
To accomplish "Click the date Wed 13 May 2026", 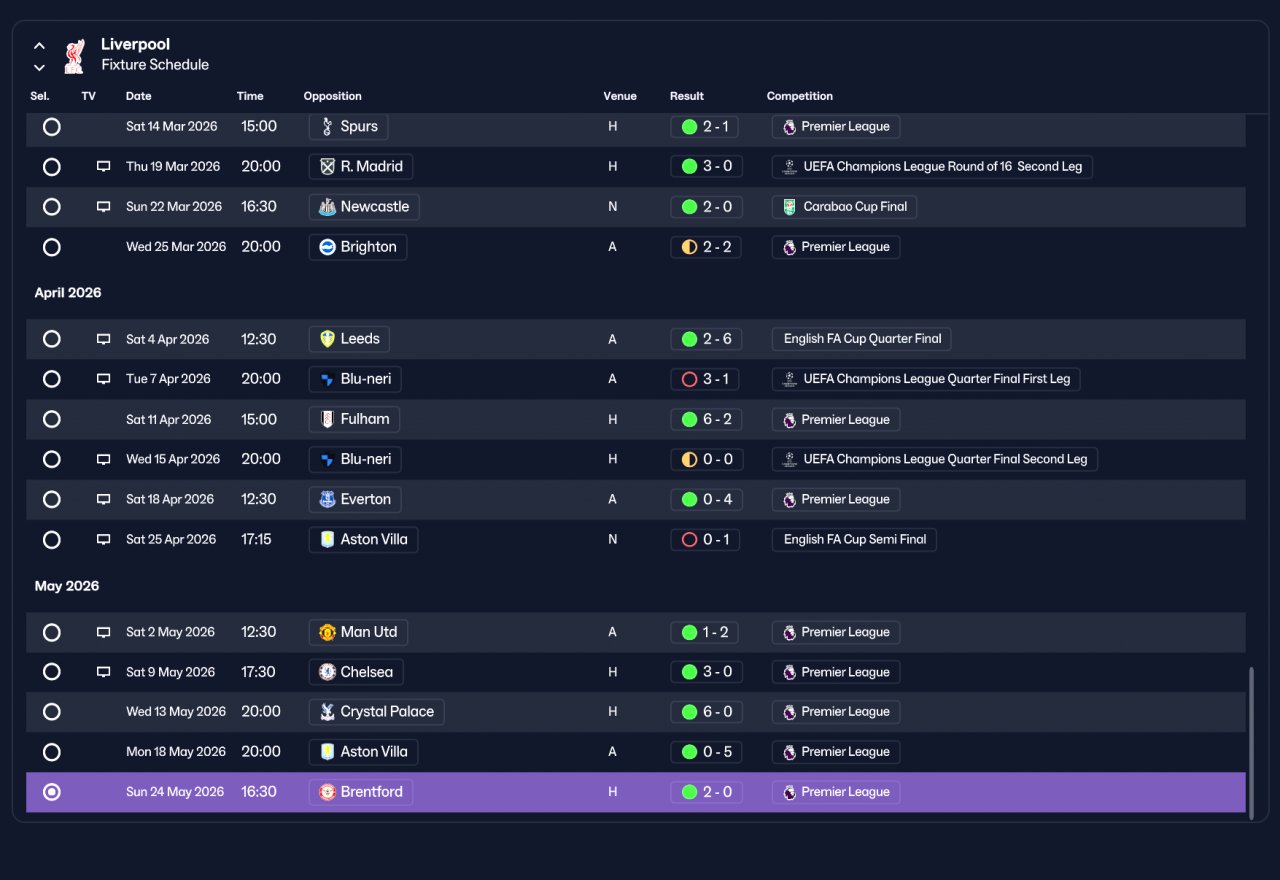I will click(176, 712).
